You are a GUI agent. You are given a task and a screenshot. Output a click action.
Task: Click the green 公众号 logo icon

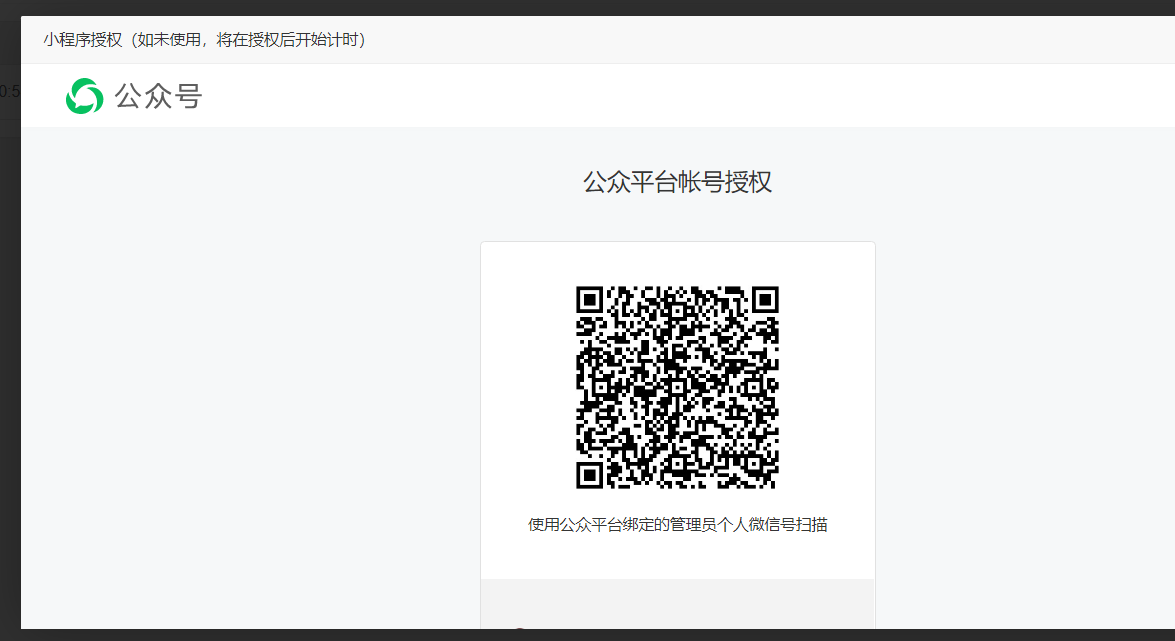pos(85,96)
